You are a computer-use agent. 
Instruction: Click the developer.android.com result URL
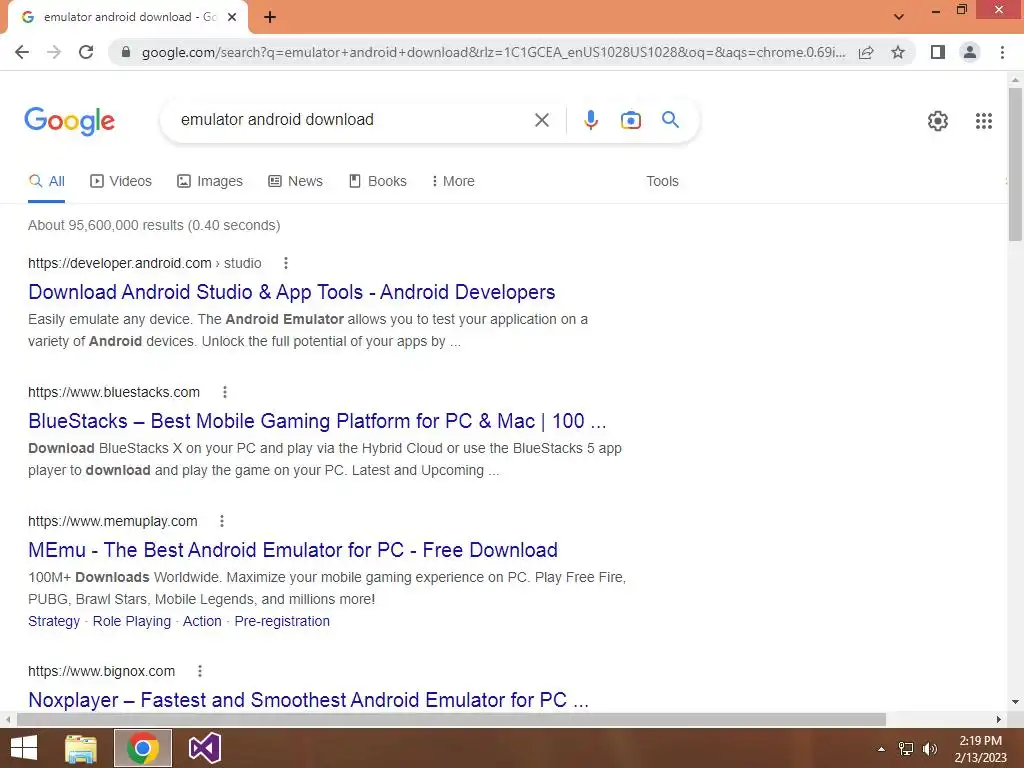click(x=144, y=263)
